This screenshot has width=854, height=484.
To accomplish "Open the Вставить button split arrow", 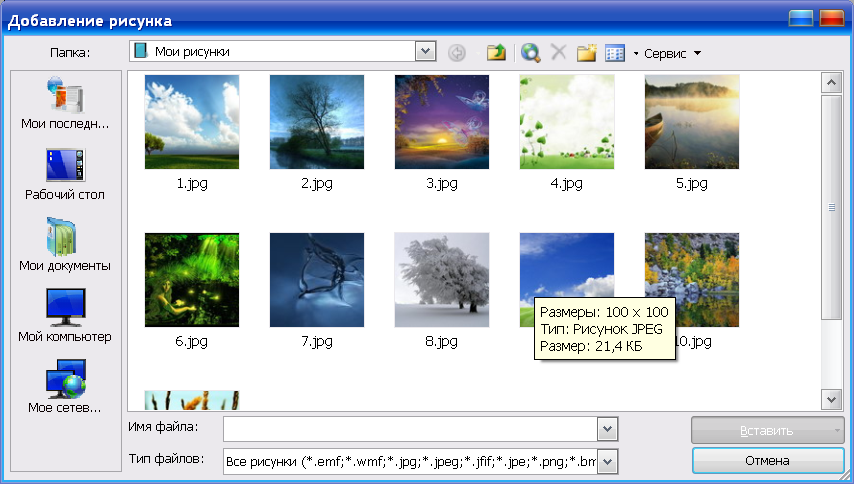I will pos(838,431).
